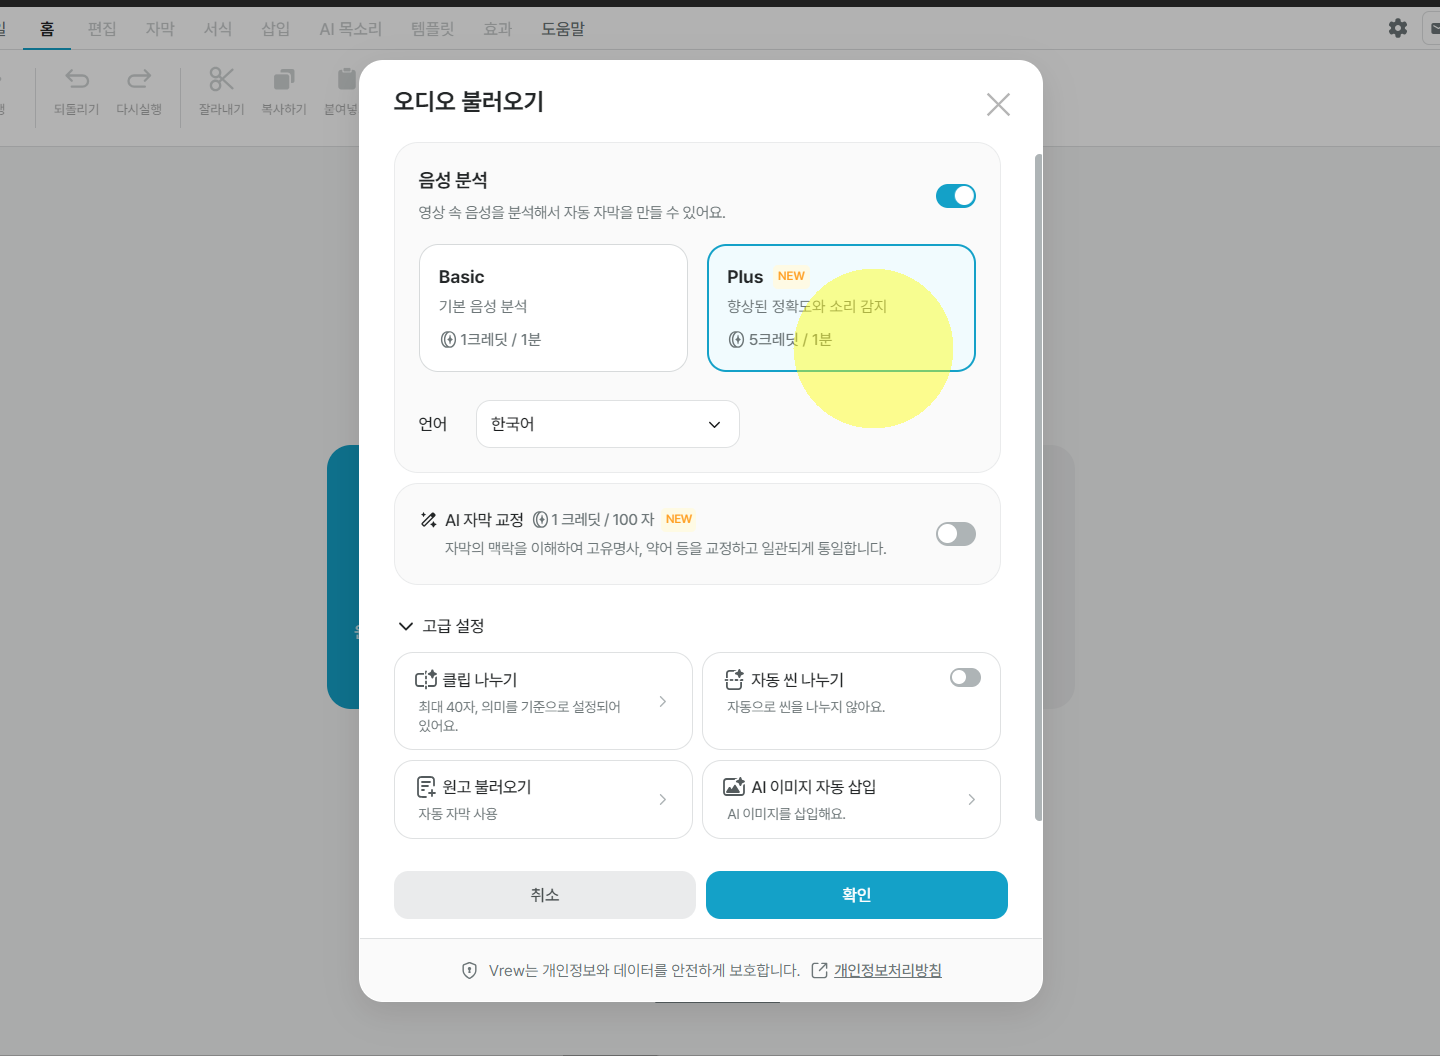This screenshot has height=1056, width=1440.
Task: Click the credit icon next to AI 자막 교정
Action: point(540,520)
